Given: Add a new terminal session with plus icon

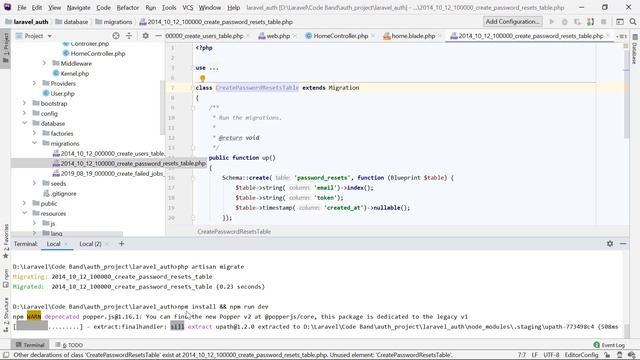Looking at the screenshot, I should (x=121, y=244).
